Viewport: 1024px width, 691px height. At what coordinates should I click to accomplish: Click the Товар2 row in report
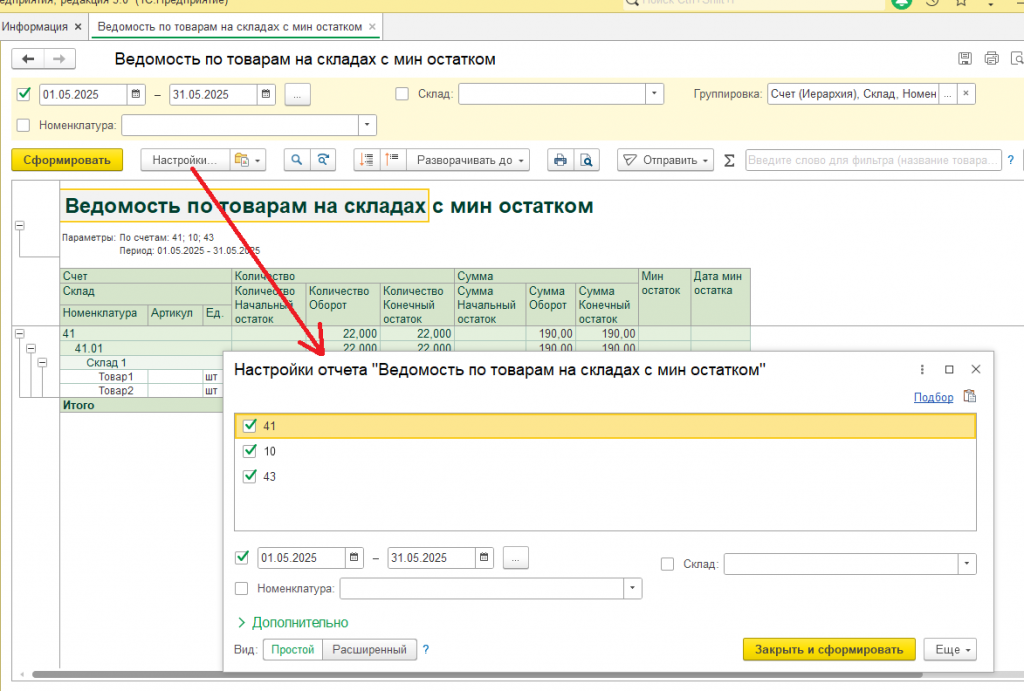coord(142,391)
